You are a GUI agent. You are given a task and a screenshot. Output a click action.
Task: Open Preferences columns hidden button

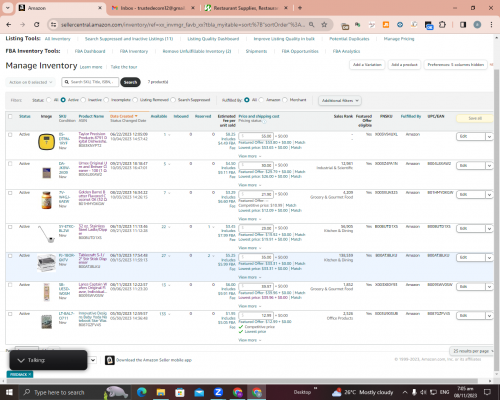(455, 65)
